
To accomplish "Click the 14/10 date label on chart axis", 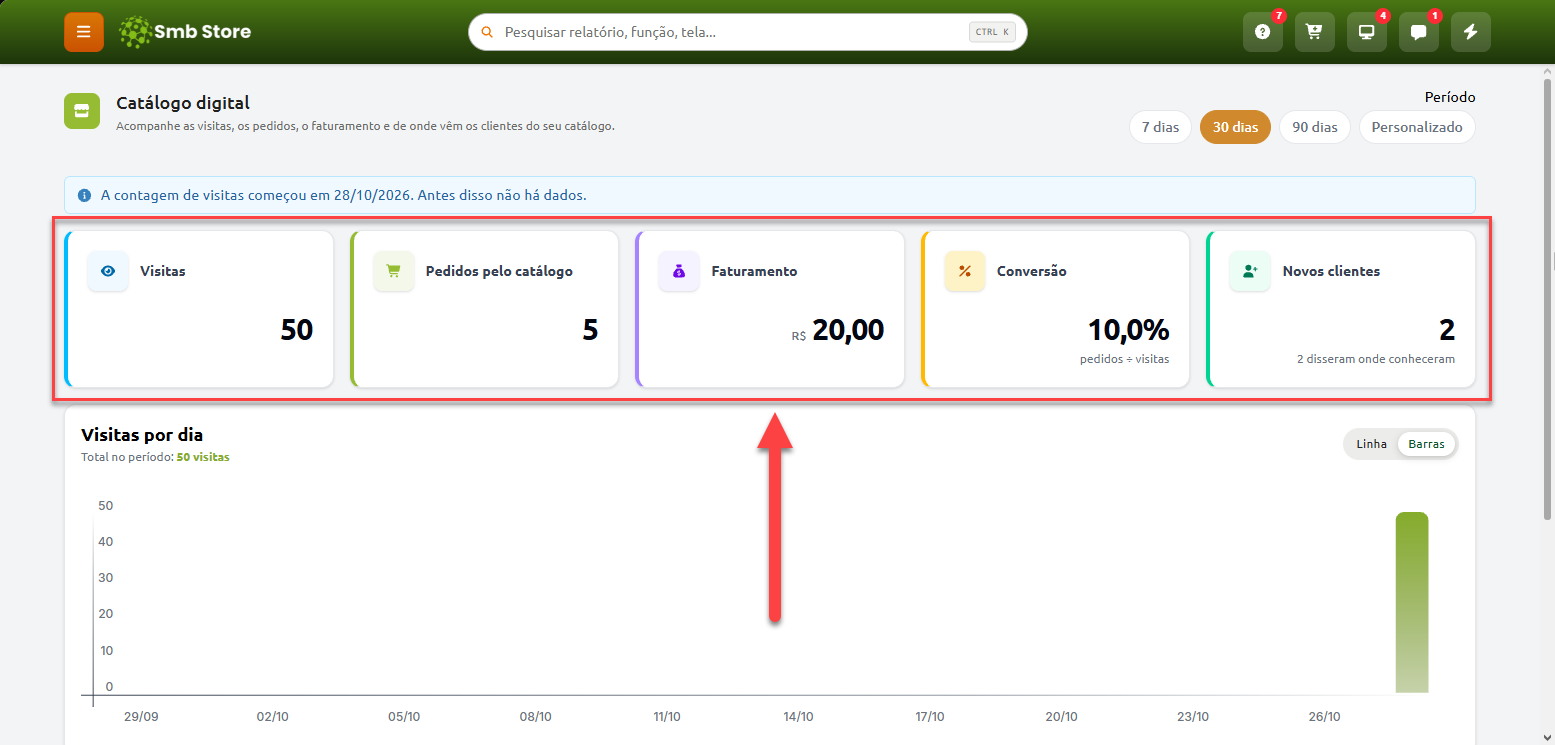I will click(x=798, y=717).
